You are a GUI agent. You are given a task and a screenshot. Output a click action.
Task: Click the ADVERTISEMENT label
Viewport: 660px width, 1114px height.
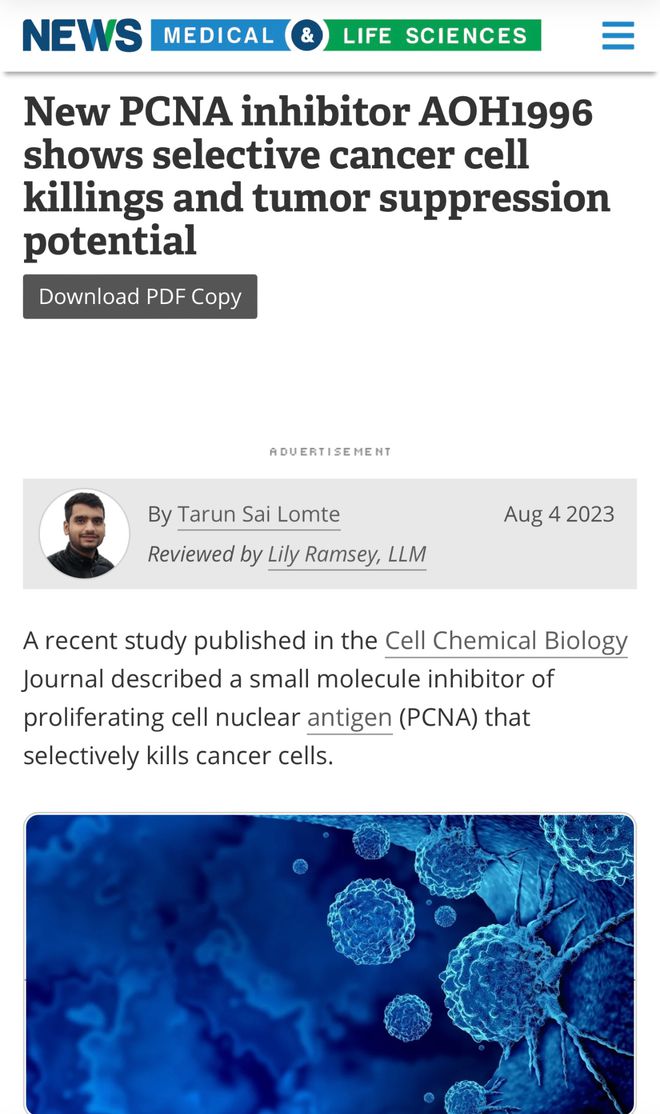pyautogui.click(x=330, y=452)
